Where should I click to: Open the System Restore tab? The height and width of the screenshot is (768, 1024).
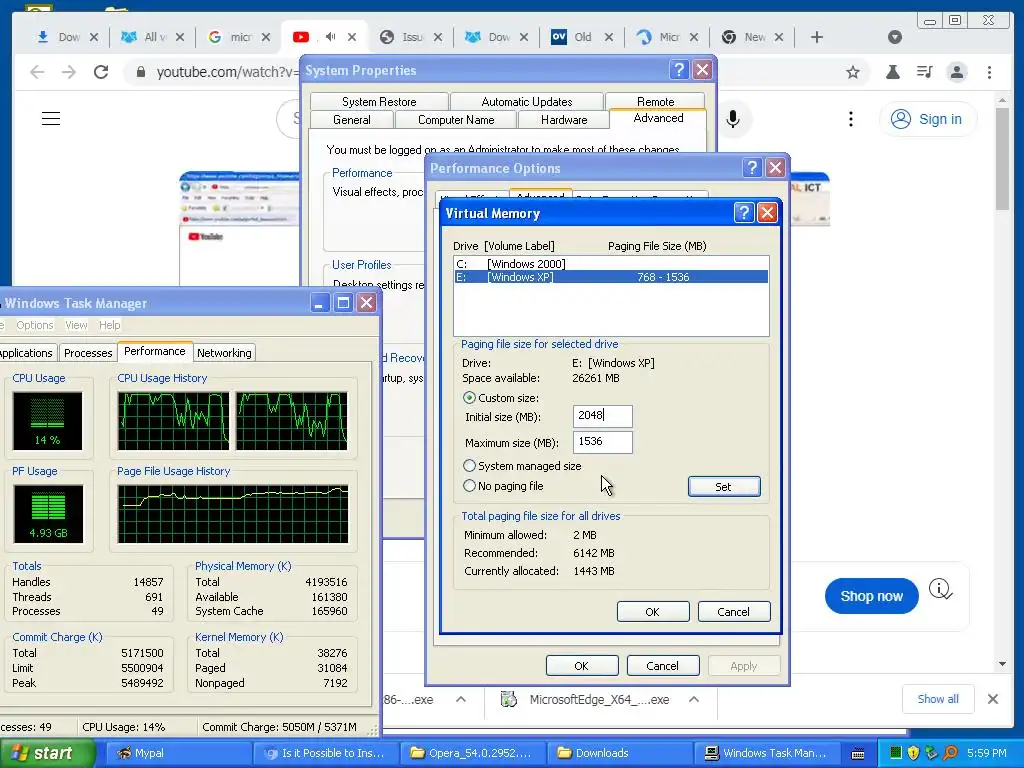pos(379,102)
